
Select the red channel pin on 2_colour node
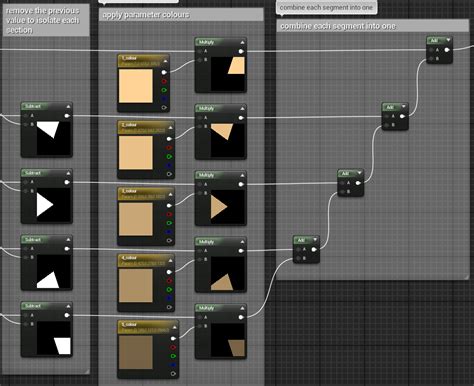(169, 148)
